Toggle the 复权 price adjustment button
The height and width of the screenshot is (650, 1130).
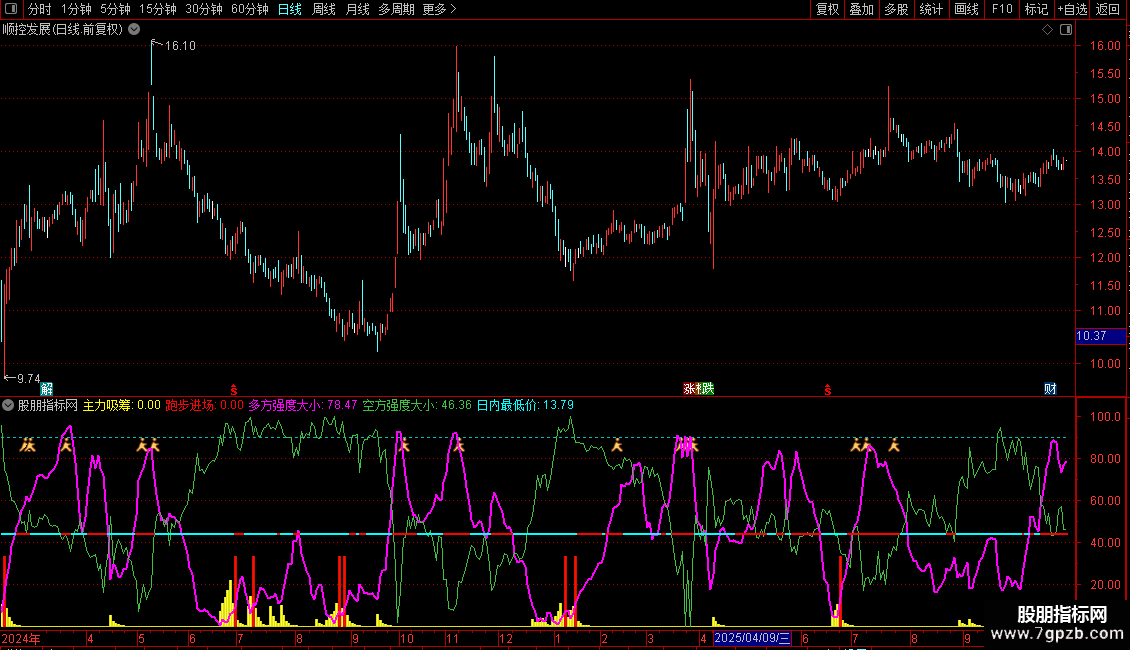point(828,9)
